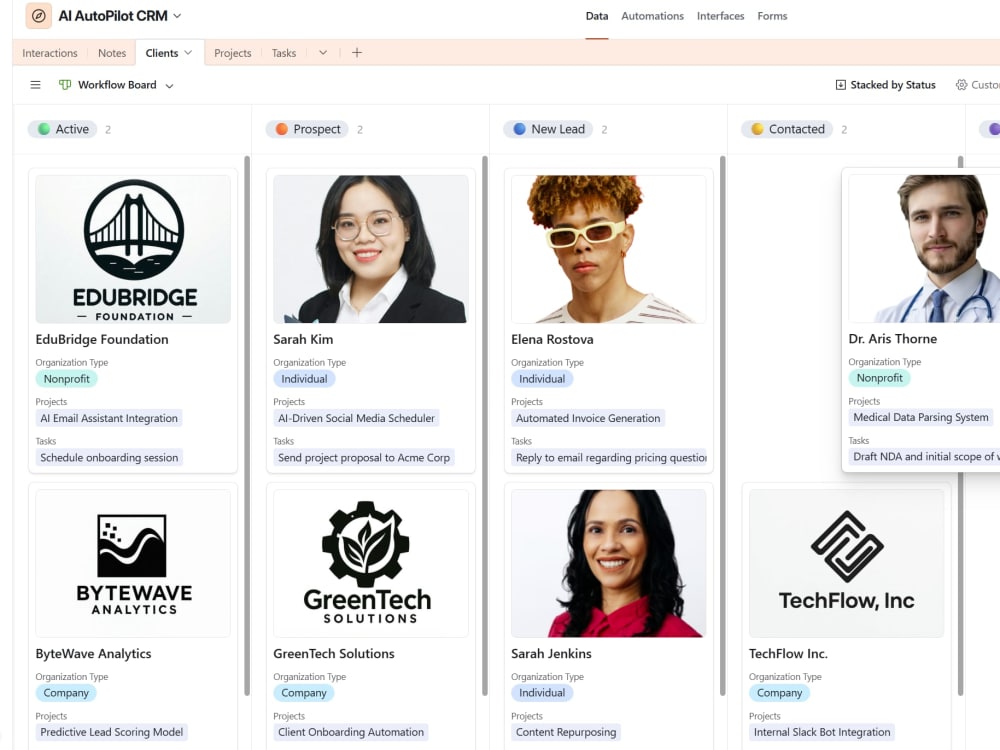Open the TechFlow, Inc logo thumbnail

click(x=846, y=563)
